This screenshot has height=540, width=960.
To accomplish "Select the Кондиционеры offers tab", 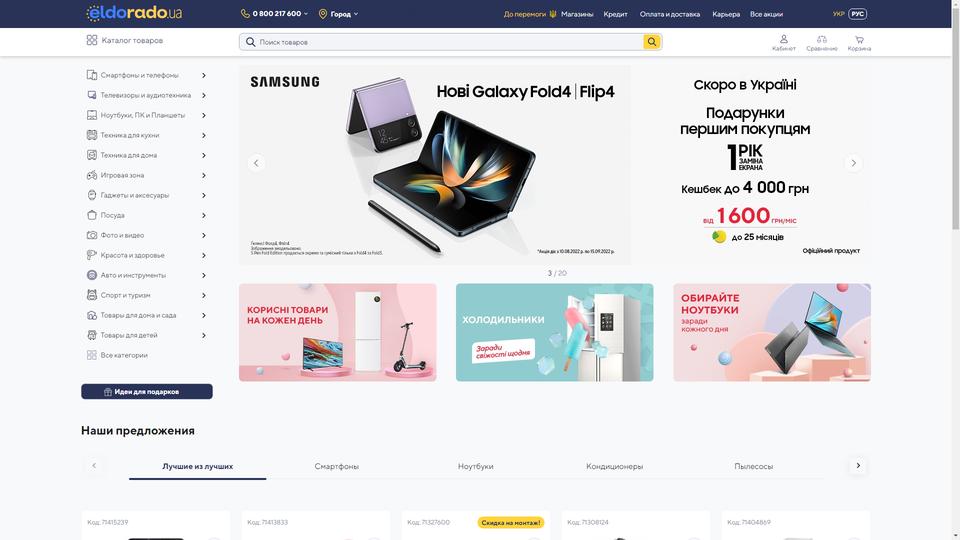I will pos(615,466).
